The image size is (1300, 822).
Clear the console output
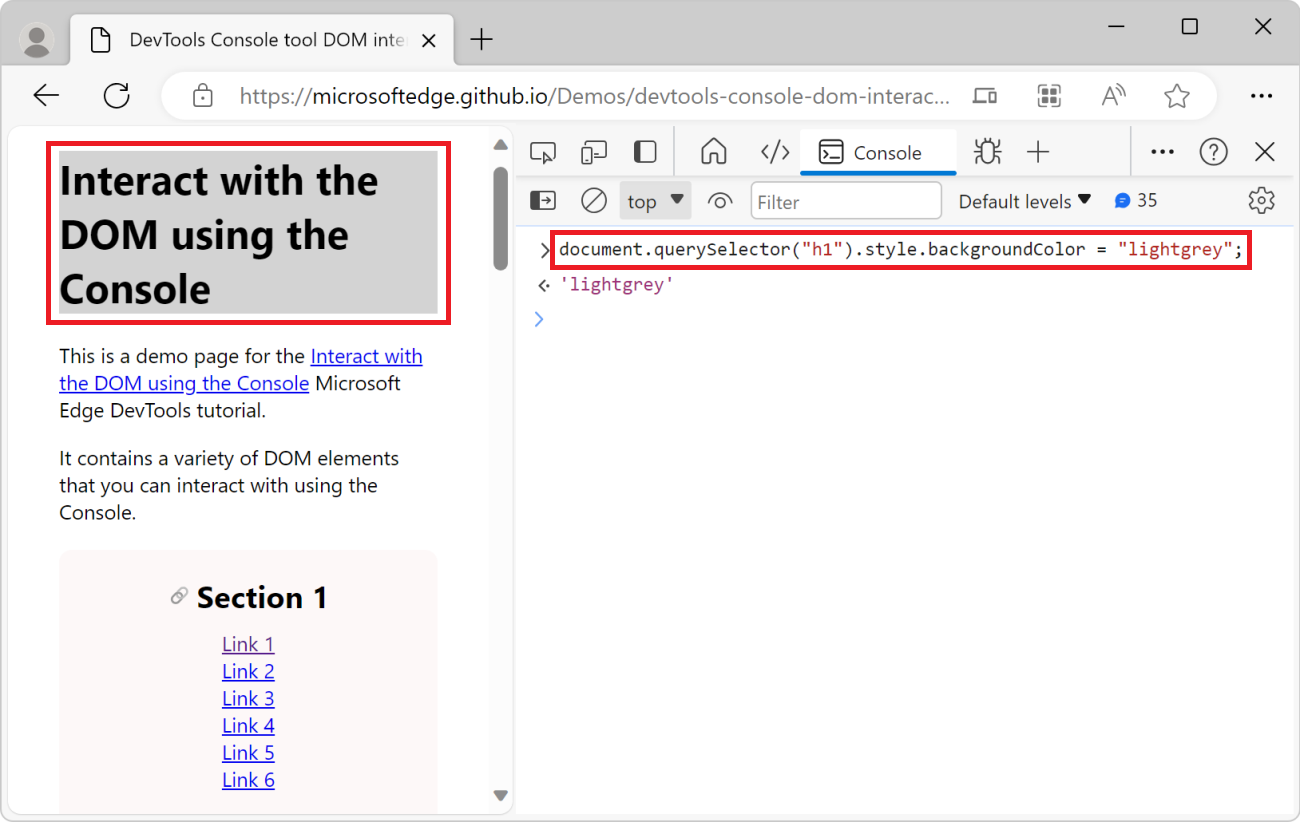[x=593, y=200]
